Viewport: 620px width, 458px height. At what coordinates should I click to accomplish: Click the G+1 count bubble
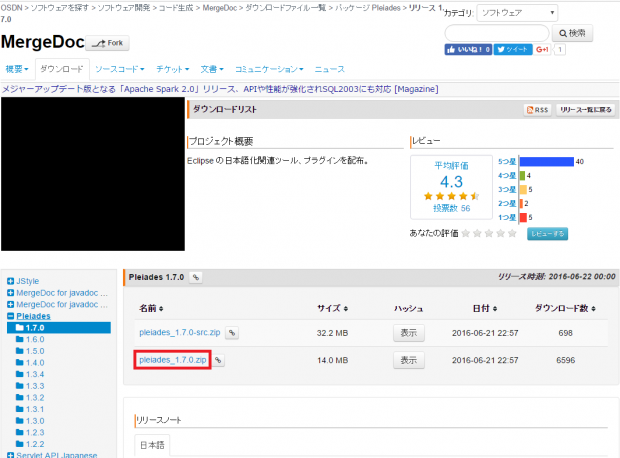click(x=560, y=49)
